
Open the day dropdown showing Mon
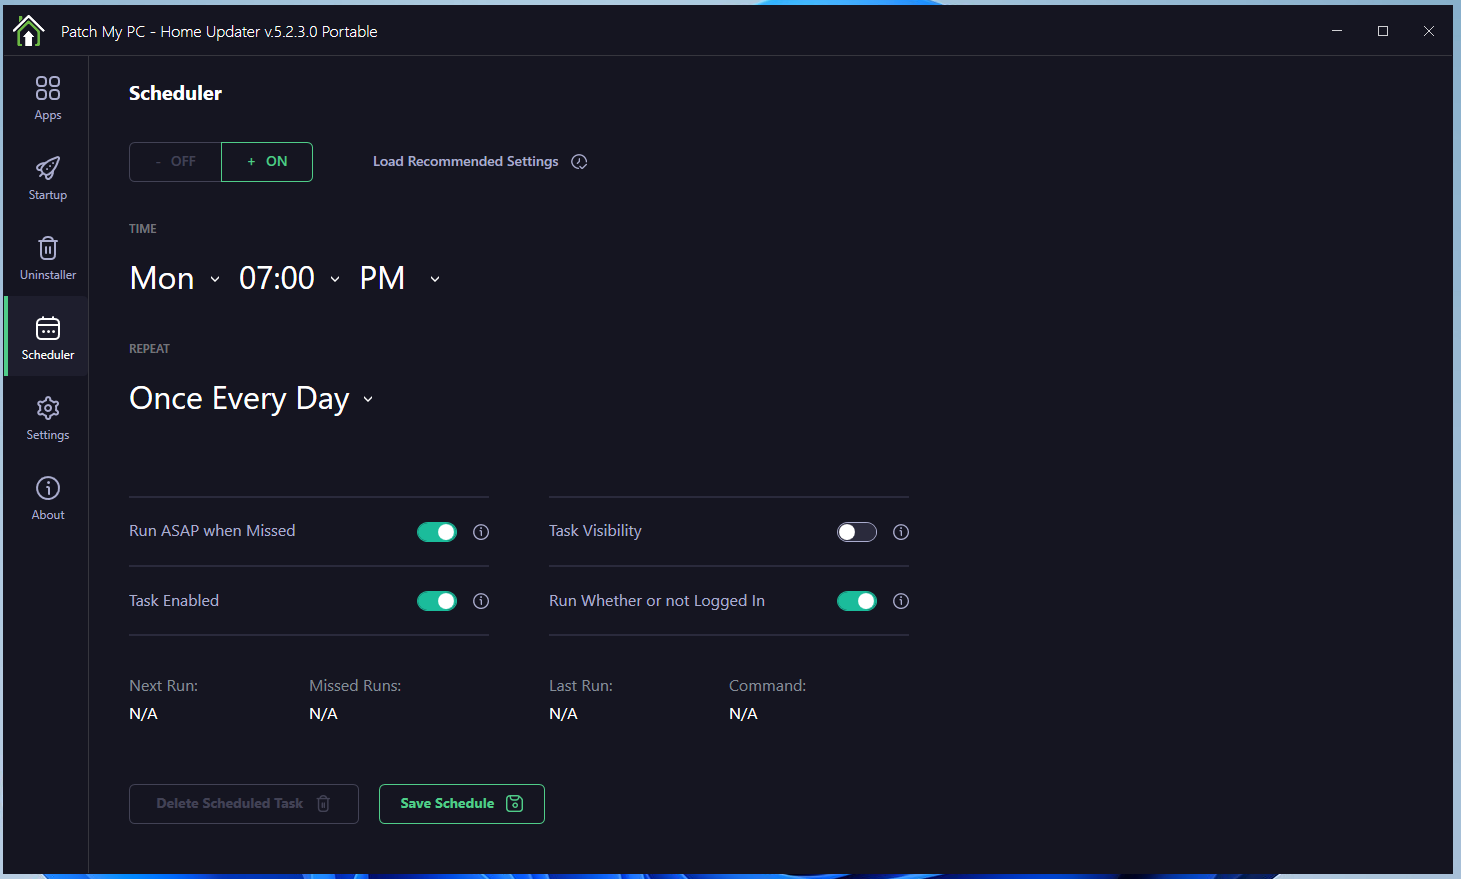(x=175, y=278)
